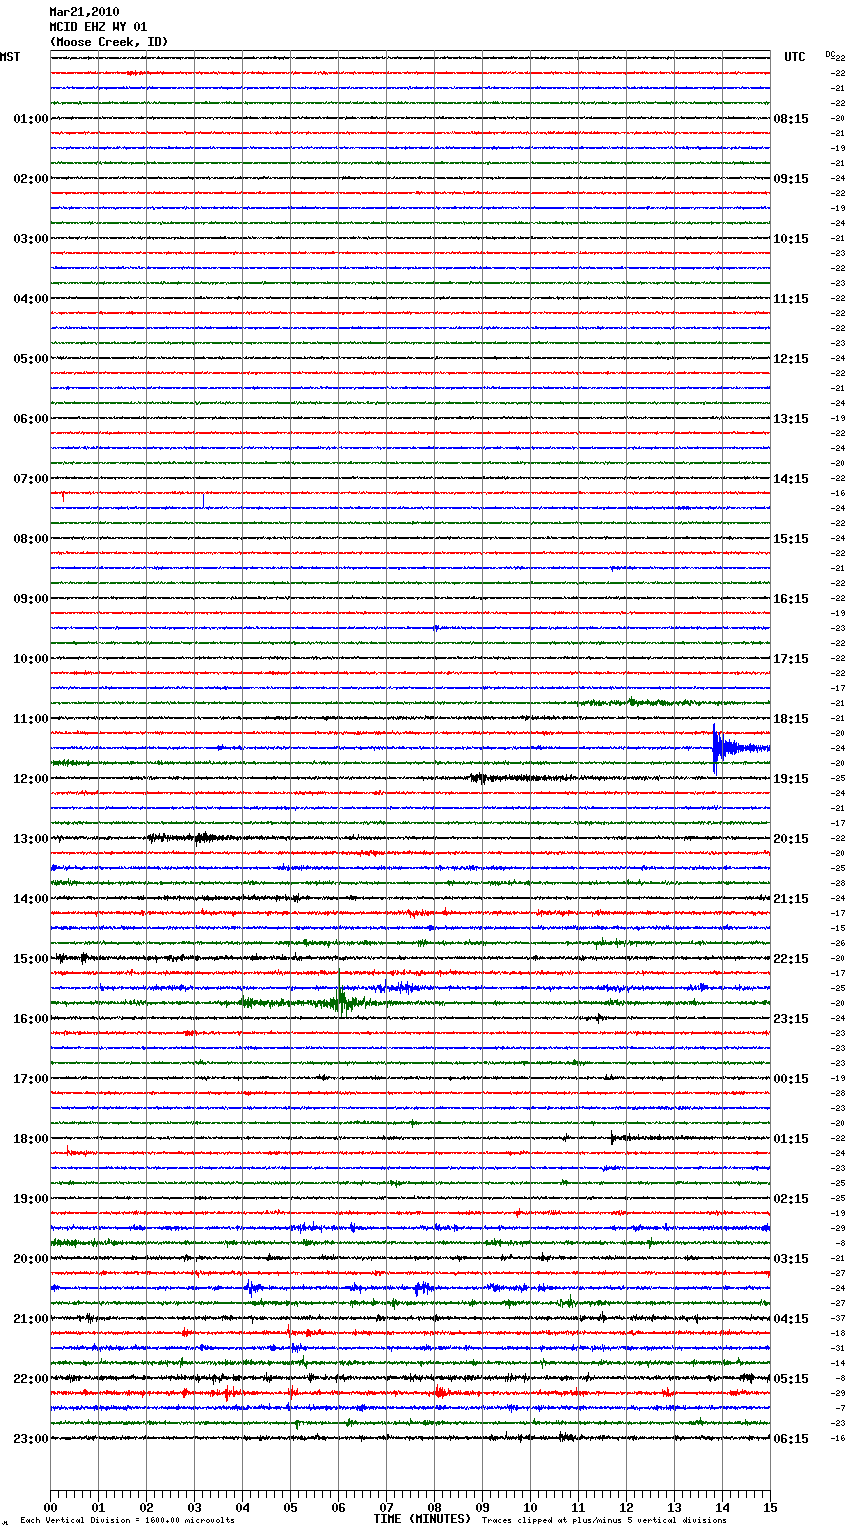Image resolution: width=850 pixels, height=1534 pixels.
Task: Click the 02:00 MST time label
Action: pyautogui.click(x=30, y=179)
